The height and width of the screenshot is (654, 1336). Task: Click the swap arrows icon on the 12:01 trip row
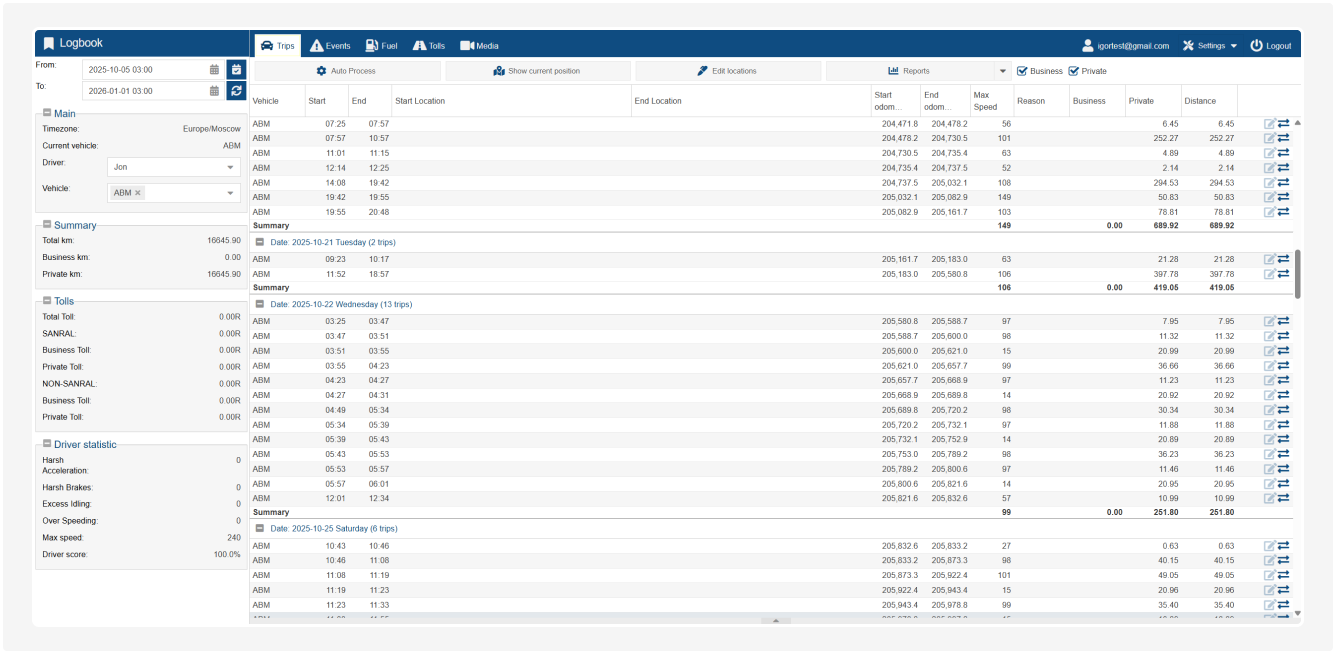point(1283,498)
